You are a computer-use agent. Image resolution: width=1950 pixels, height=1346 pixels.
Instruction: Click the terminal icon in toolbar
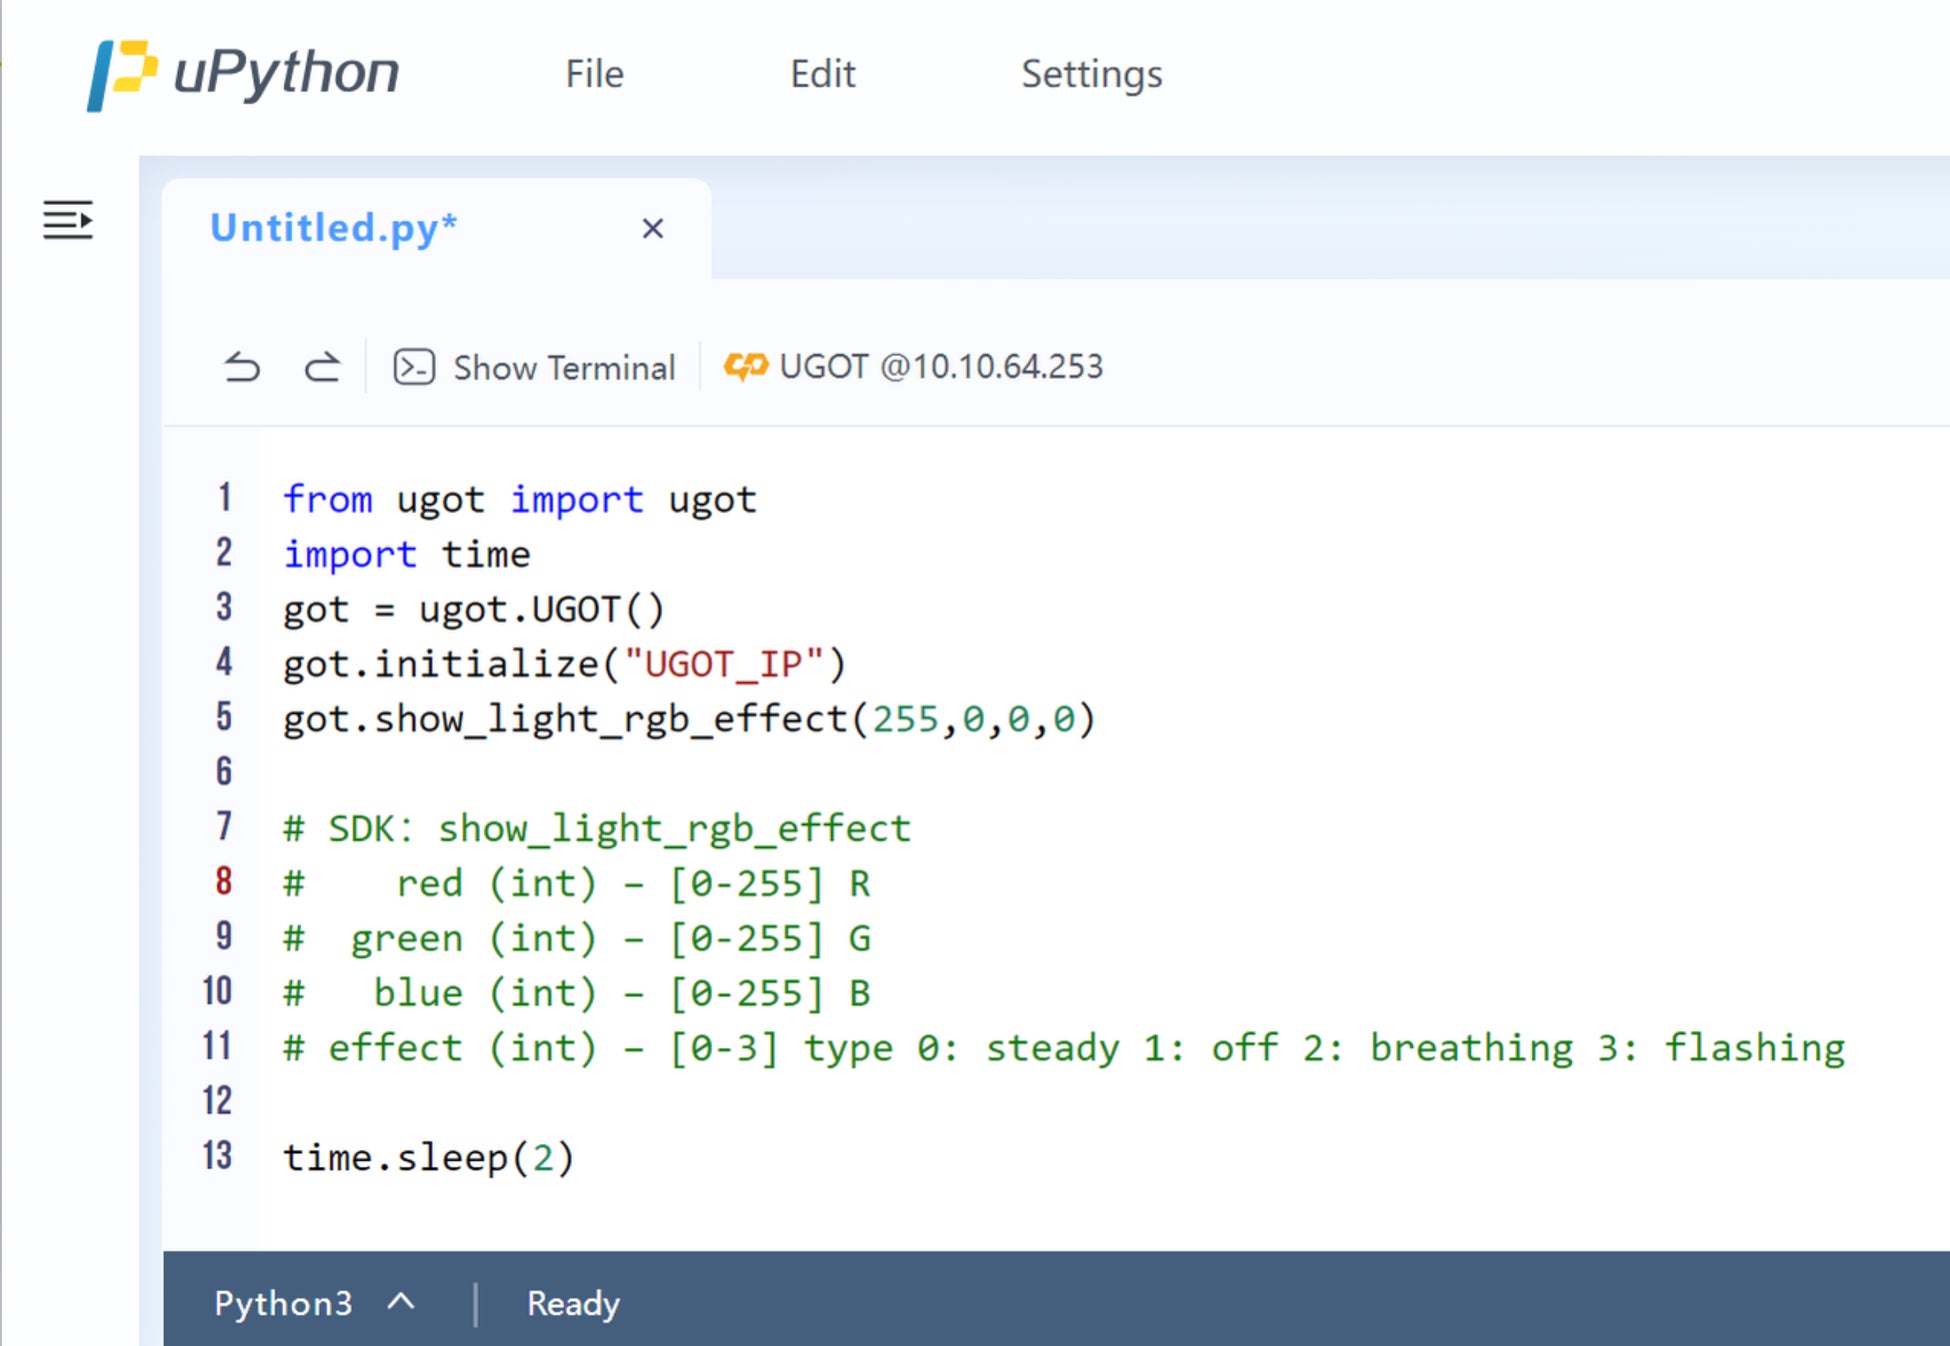click(413, 367)
